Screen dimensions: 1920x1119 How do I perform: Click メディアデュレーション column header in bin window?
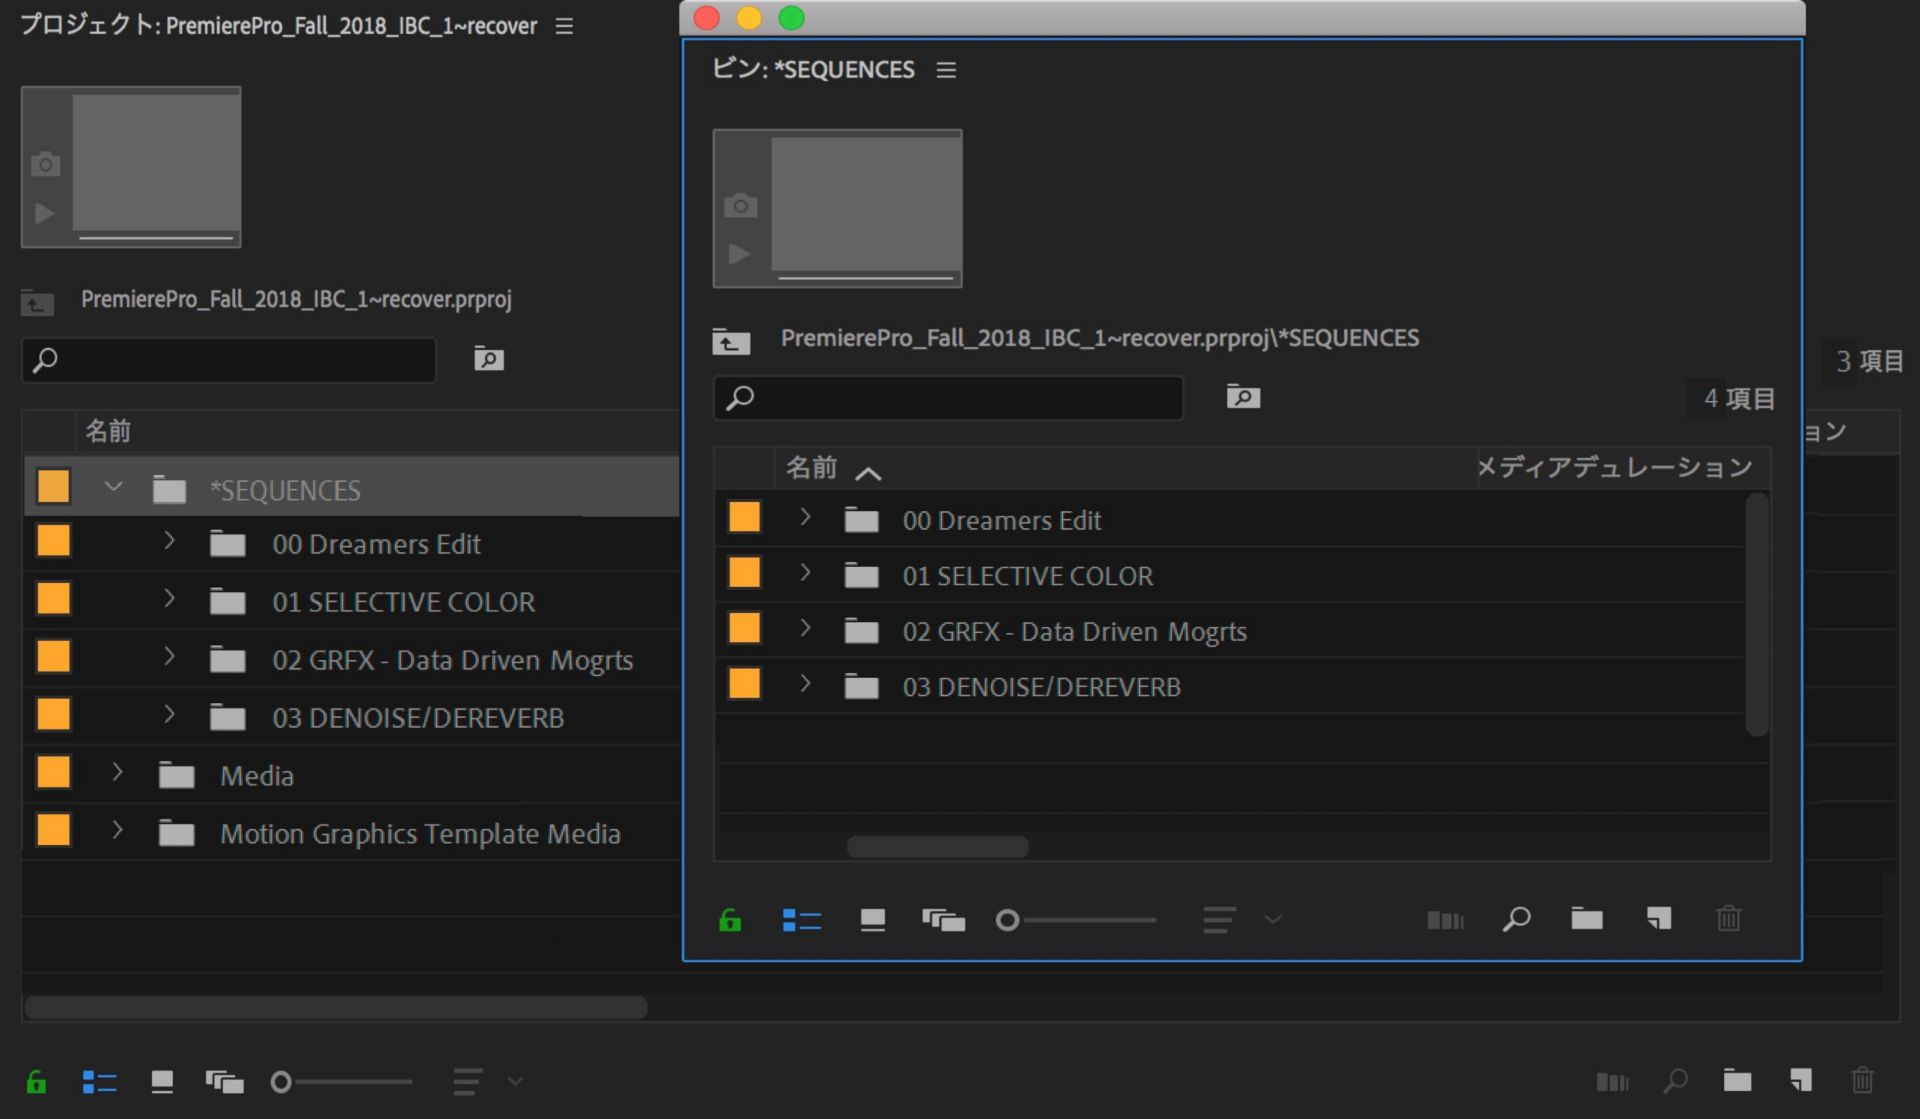tap(1614, 467)
